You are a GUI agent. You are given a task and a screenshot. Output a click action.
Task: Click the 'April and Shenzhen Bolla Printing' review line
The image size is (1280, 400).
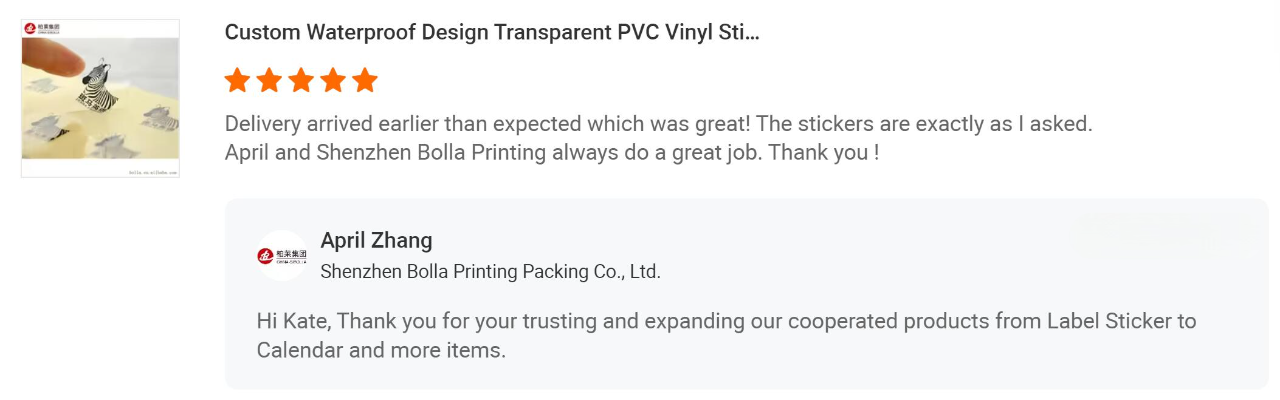click(552, 154)
